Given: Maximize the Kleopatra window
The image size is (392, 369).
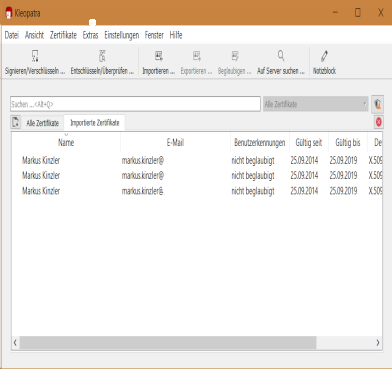Looking at the screenshot, I should pos(358,13).
